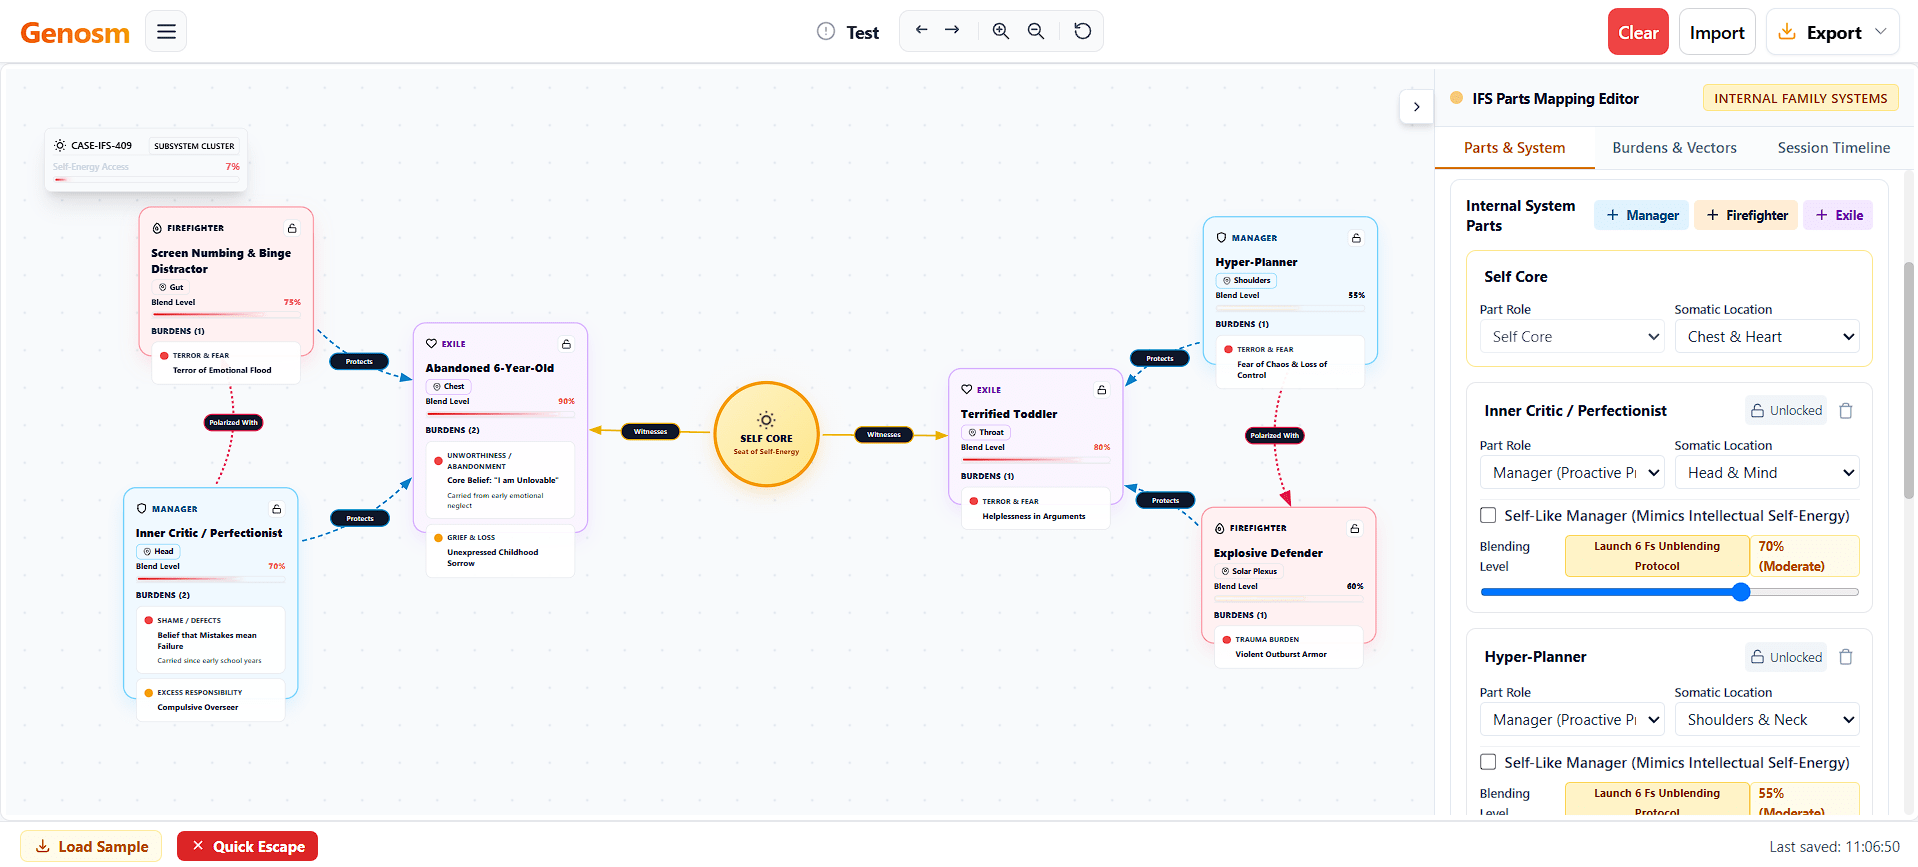The height and width of the screenshot is (867, 1918).
Task: Select Terror of Emotional Flood burden
Action: click(x=226, y=363)
